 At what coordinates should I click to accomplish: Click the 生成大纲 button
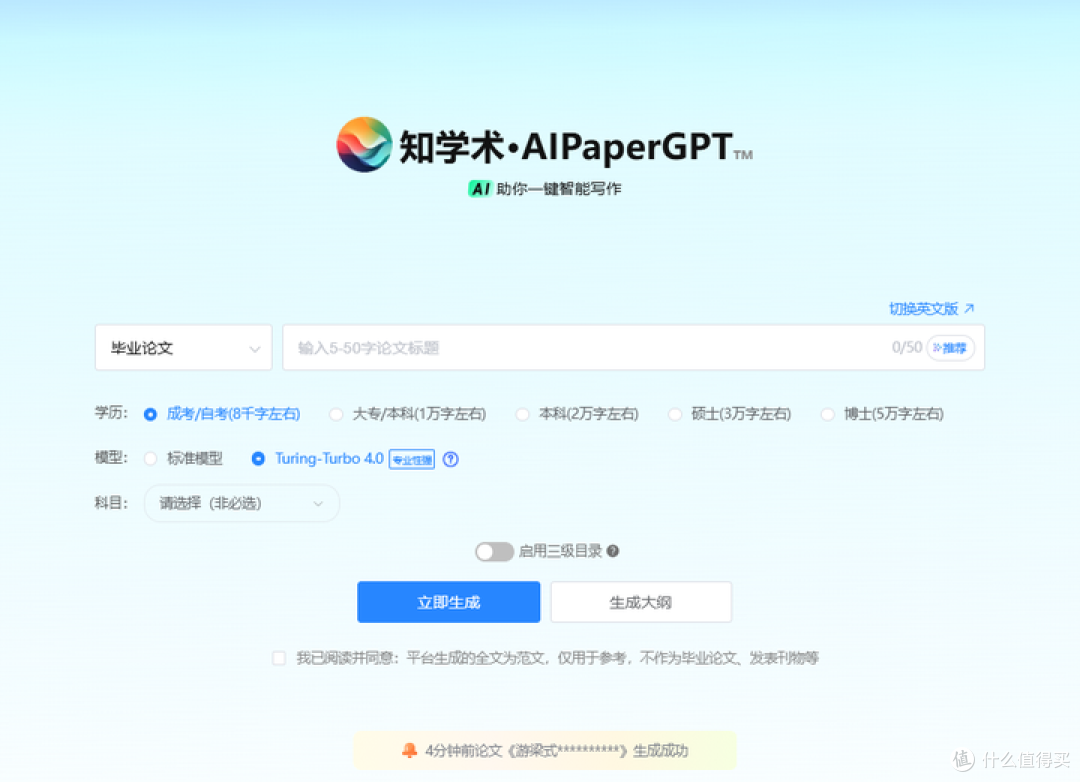click(x=641, y=602)
